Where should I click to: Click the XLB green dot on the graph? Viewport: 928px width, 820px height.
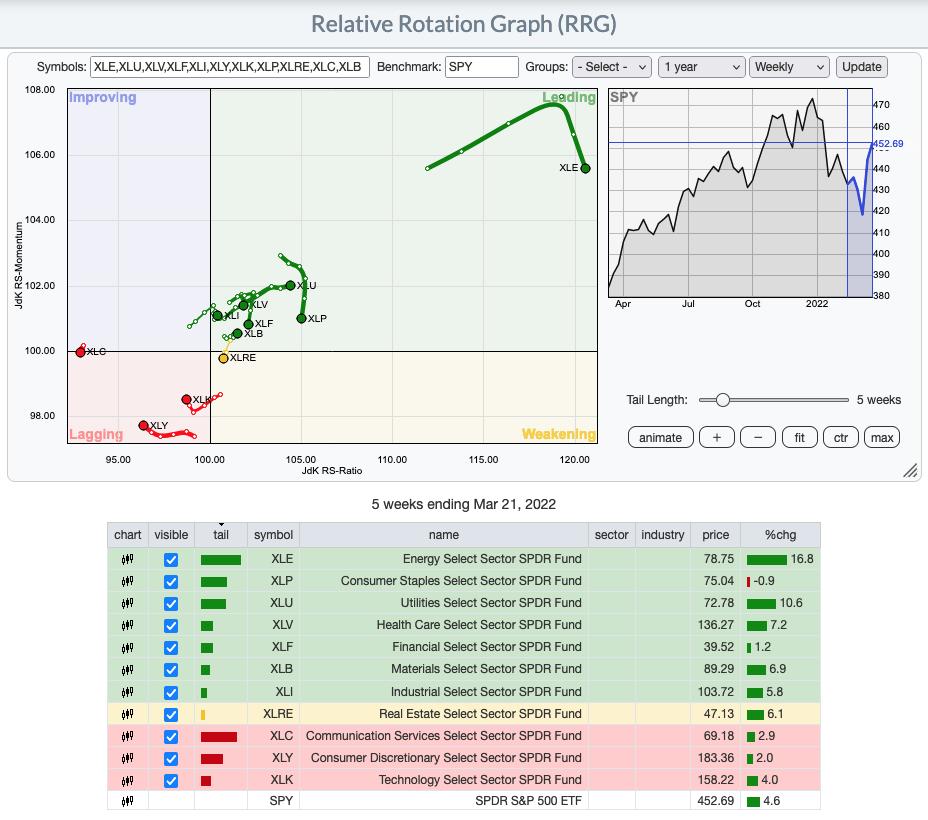[x=237, y=334]
